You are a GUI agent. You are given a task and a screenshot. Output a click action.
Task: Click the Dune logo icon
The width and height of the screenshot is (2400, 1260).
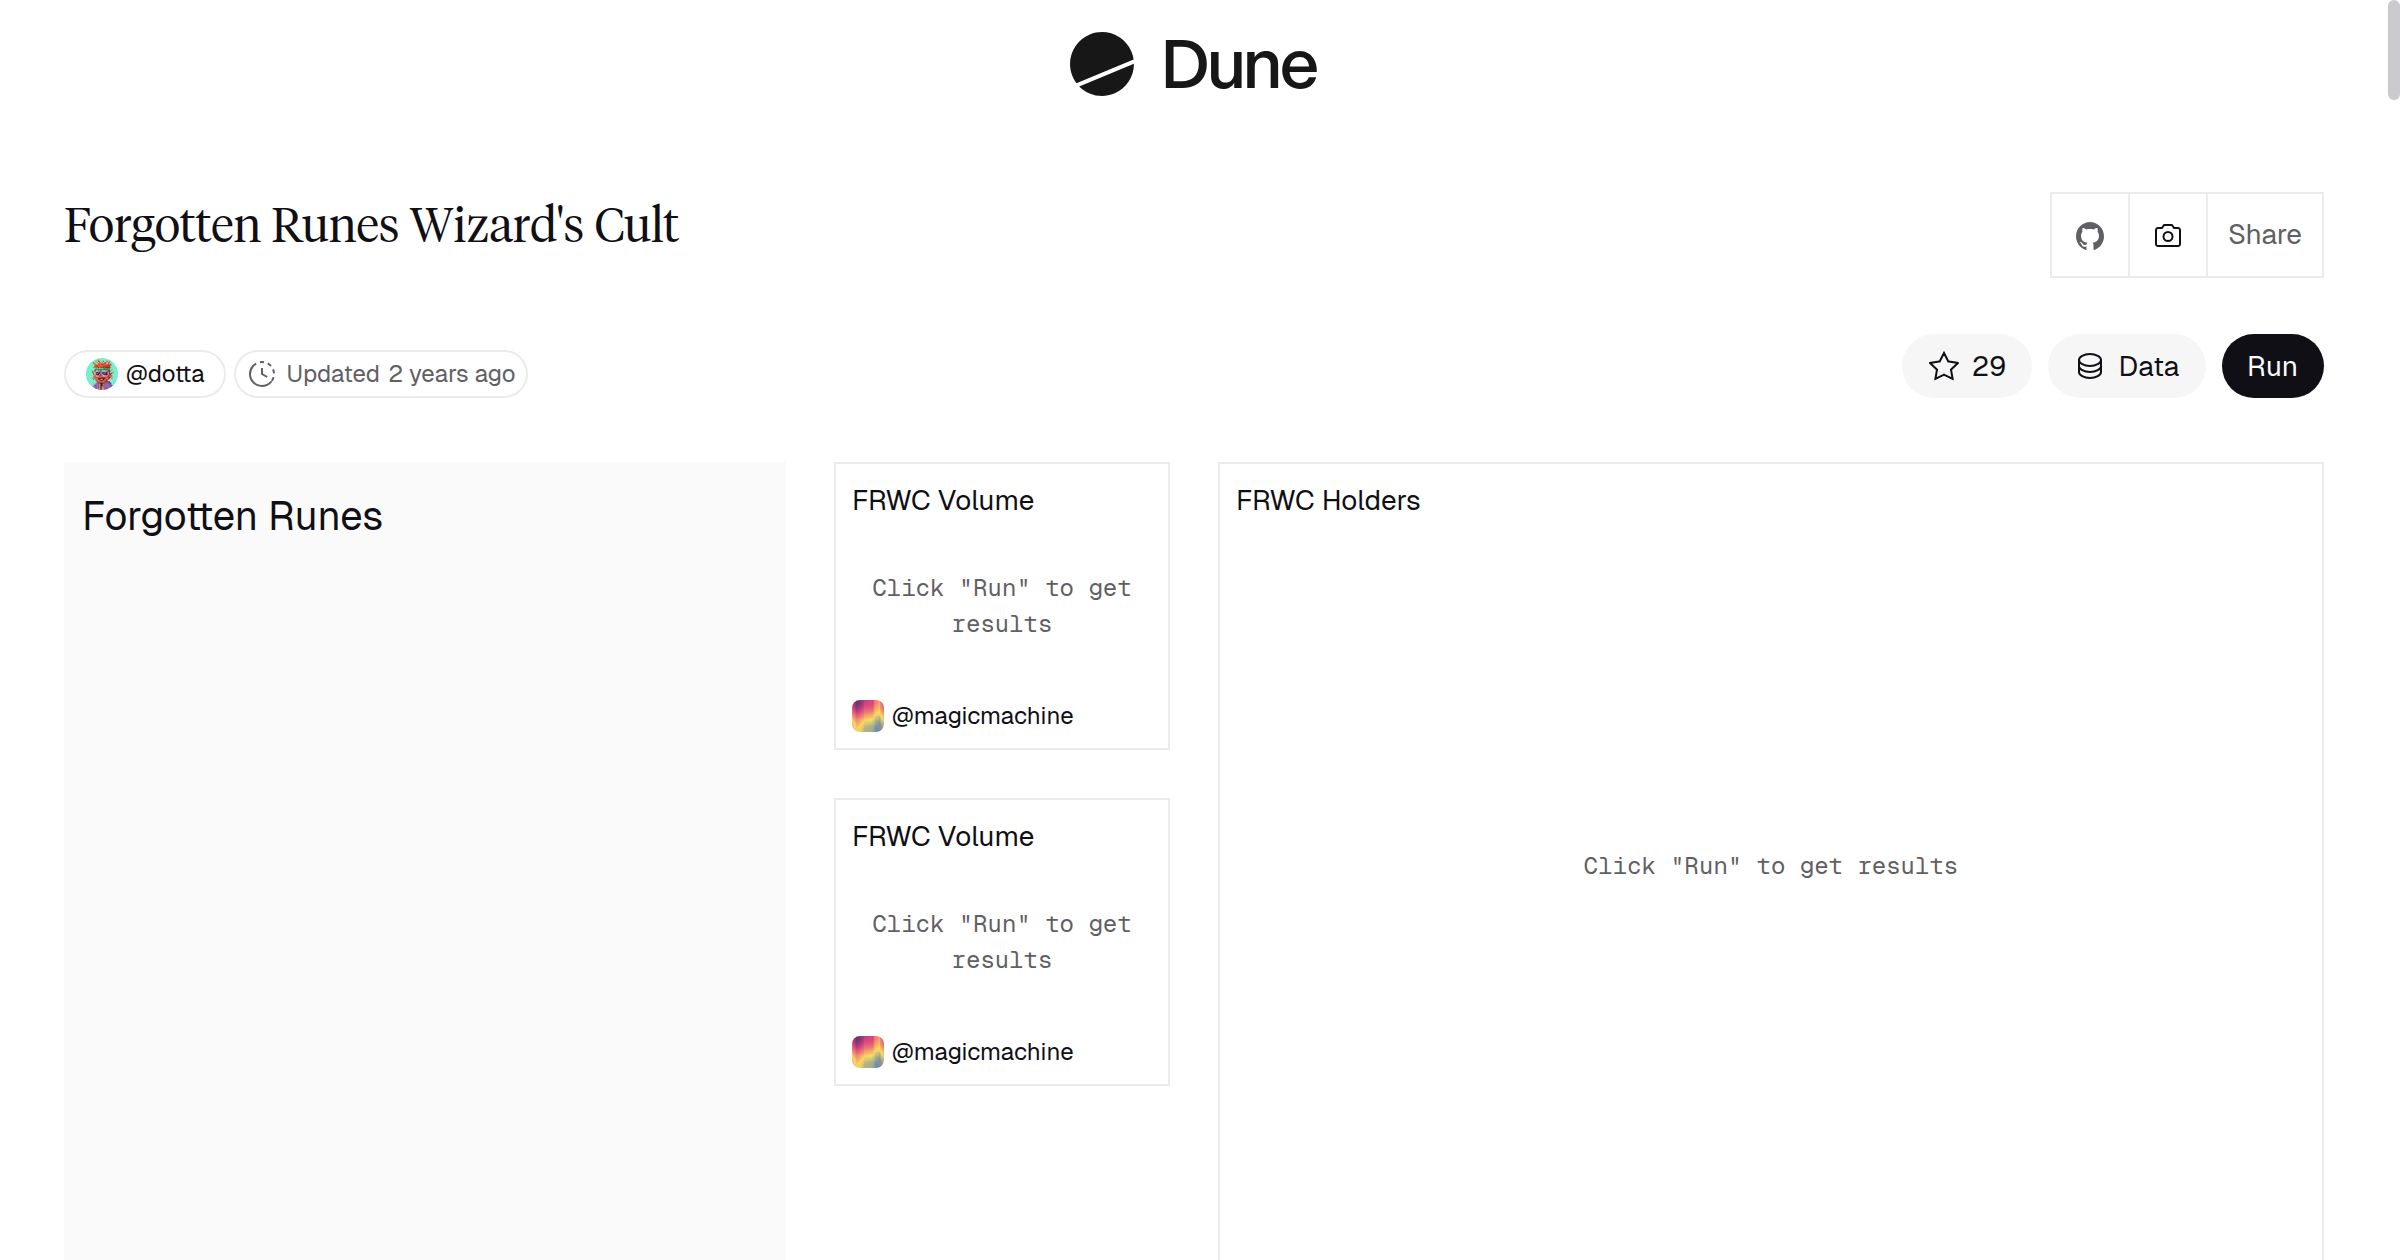pos(1101,64)
